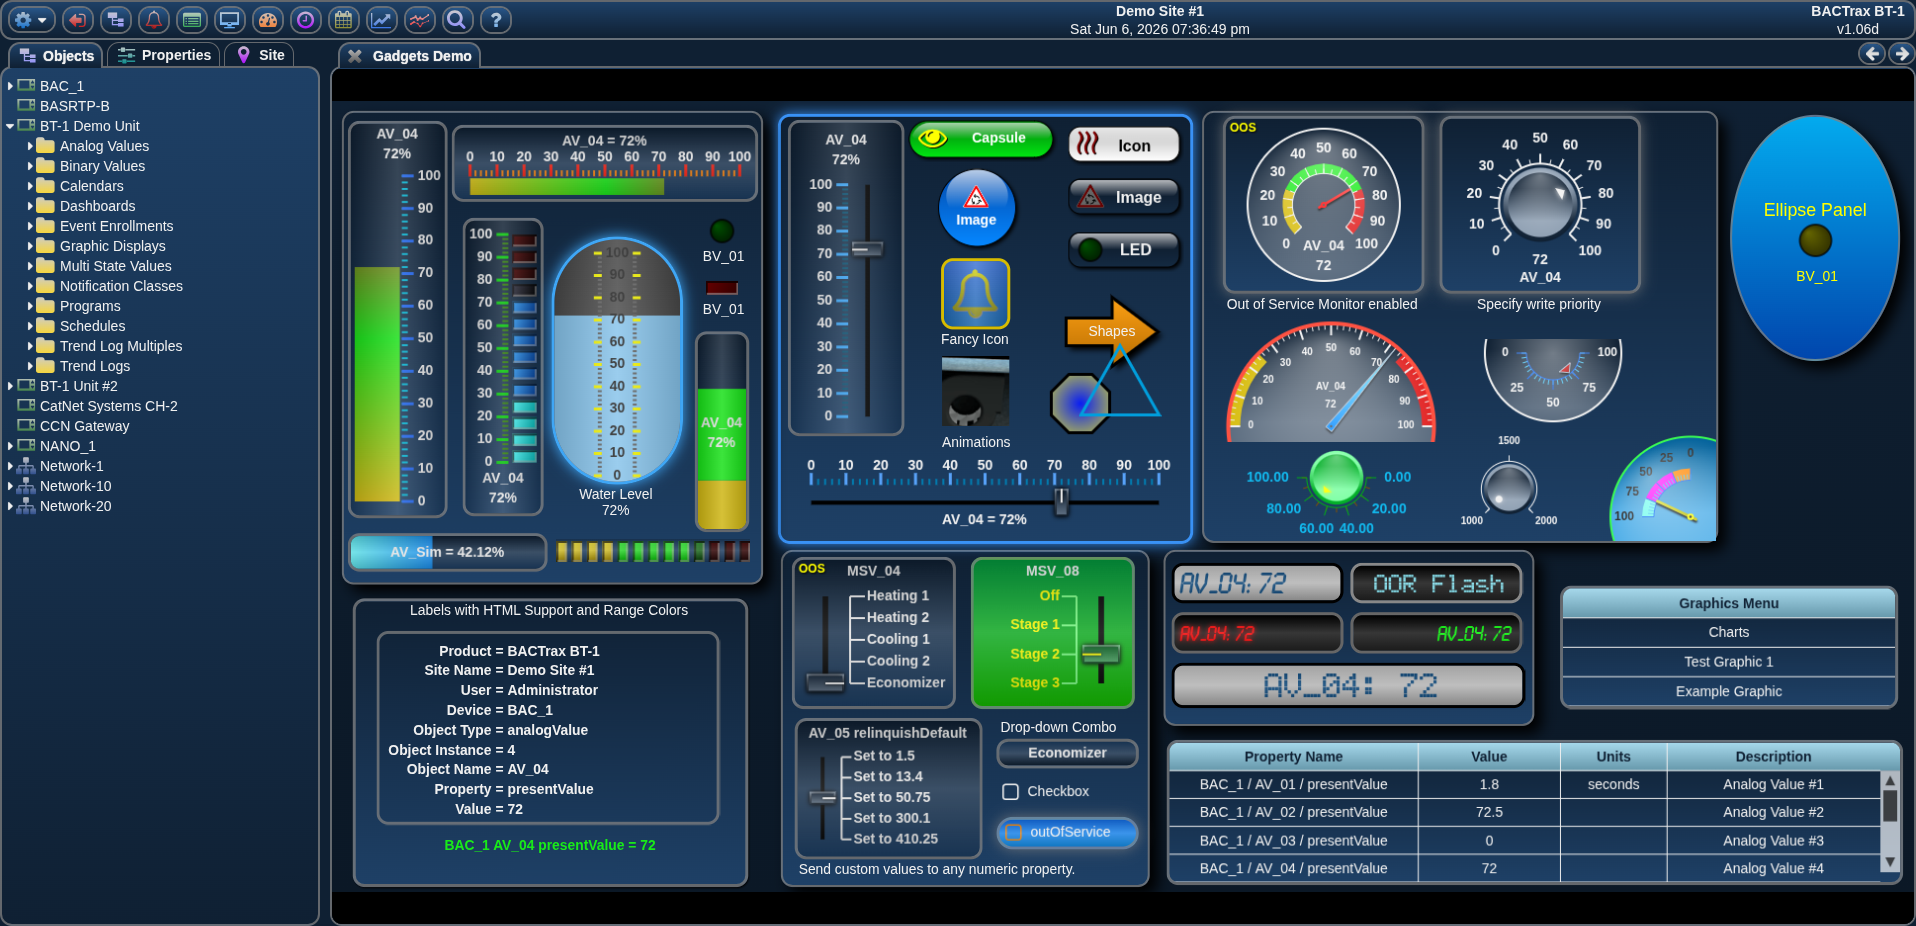Open the alarms bell icon
Image resolution: width=1916 pixels, height=926 pixels.
(153, 19)
